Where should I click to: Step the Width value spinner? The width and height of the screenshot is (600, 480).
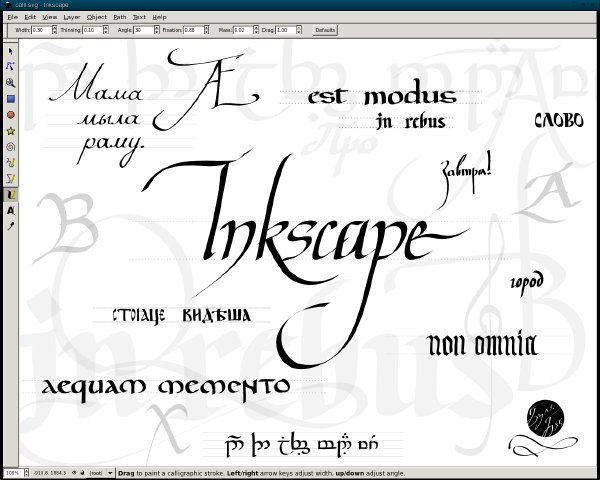click(52, 31)
